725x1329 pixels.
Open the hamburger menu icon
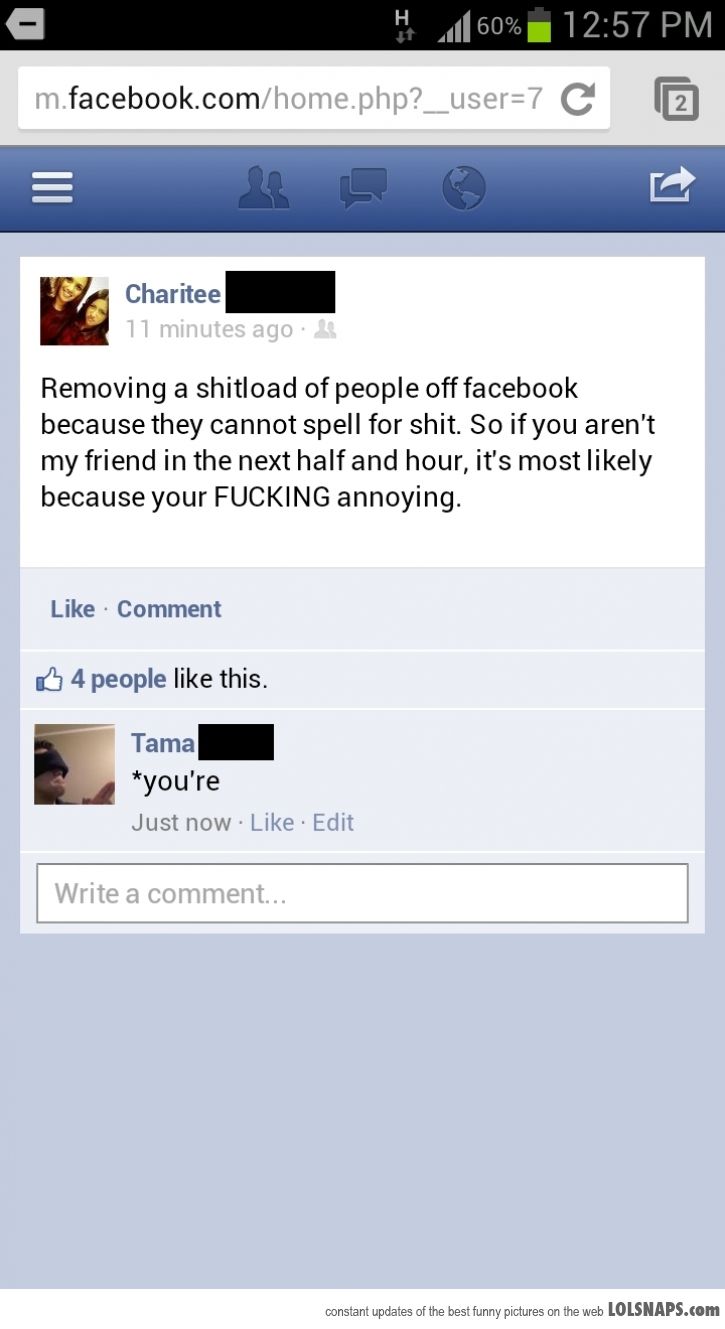[52, 188]
